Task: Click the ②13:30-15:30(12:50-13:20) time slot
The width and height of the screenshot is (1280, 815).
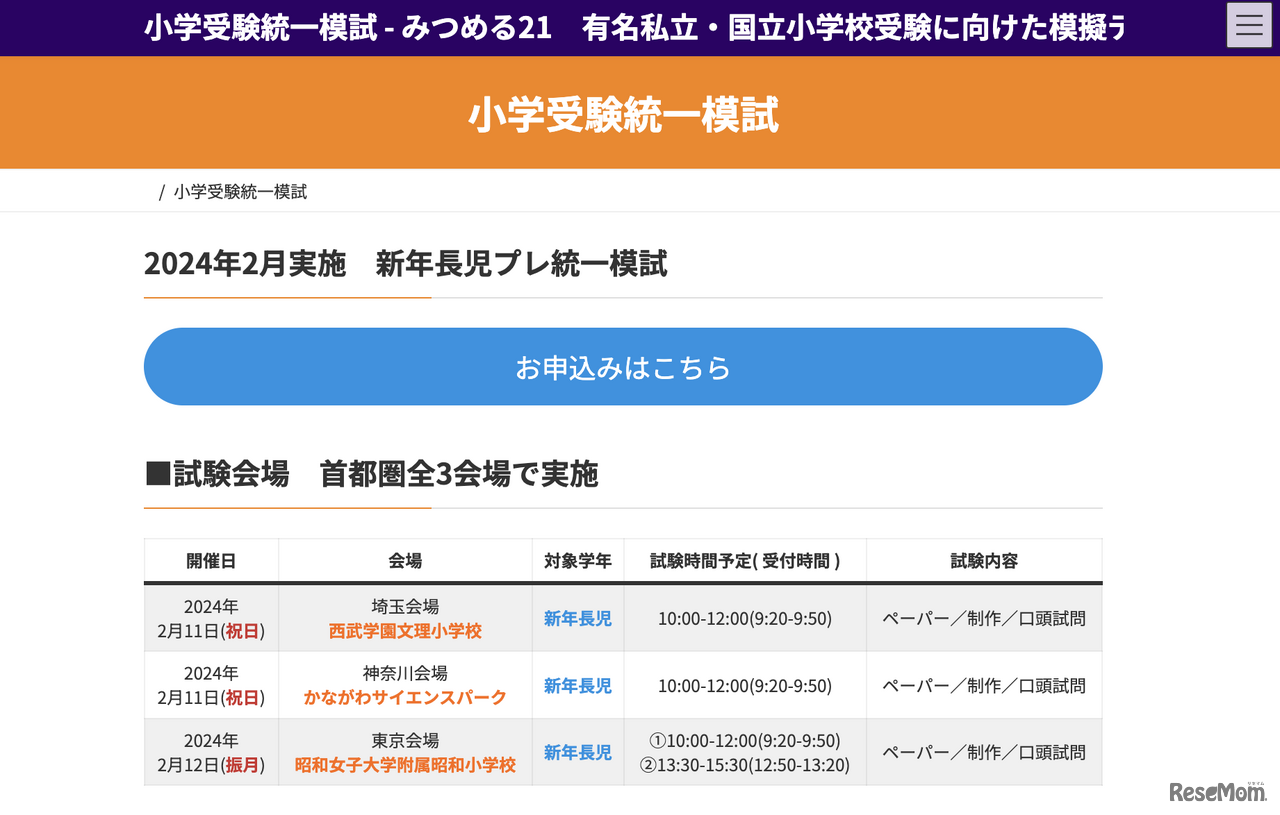Action: point(745,766)
